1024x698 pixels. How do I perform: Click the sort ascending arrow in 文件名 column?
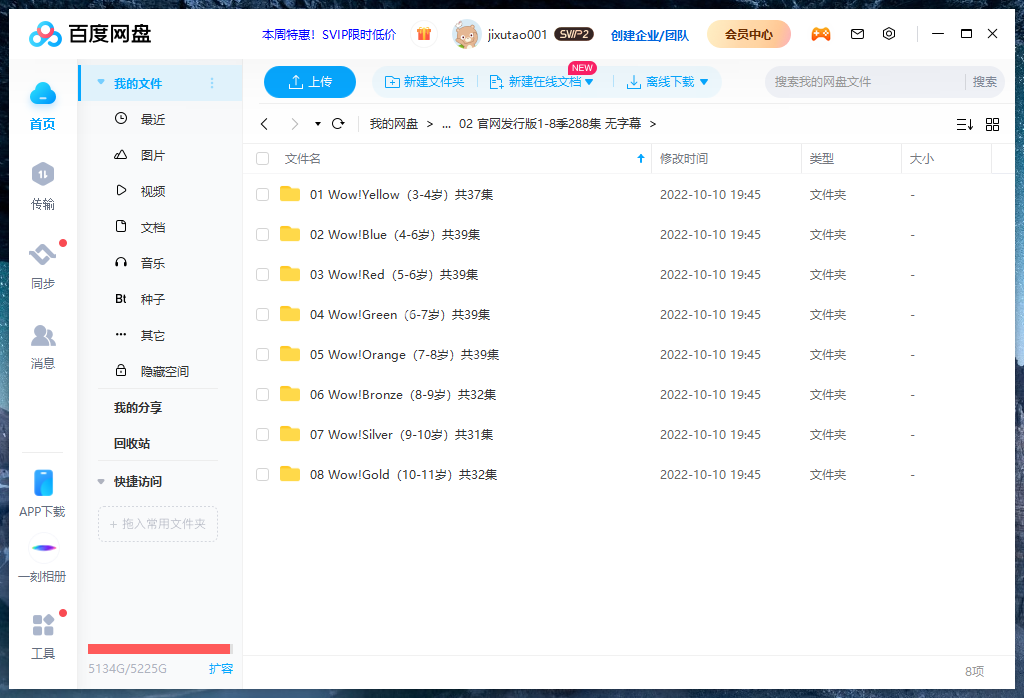pos(641,159)
